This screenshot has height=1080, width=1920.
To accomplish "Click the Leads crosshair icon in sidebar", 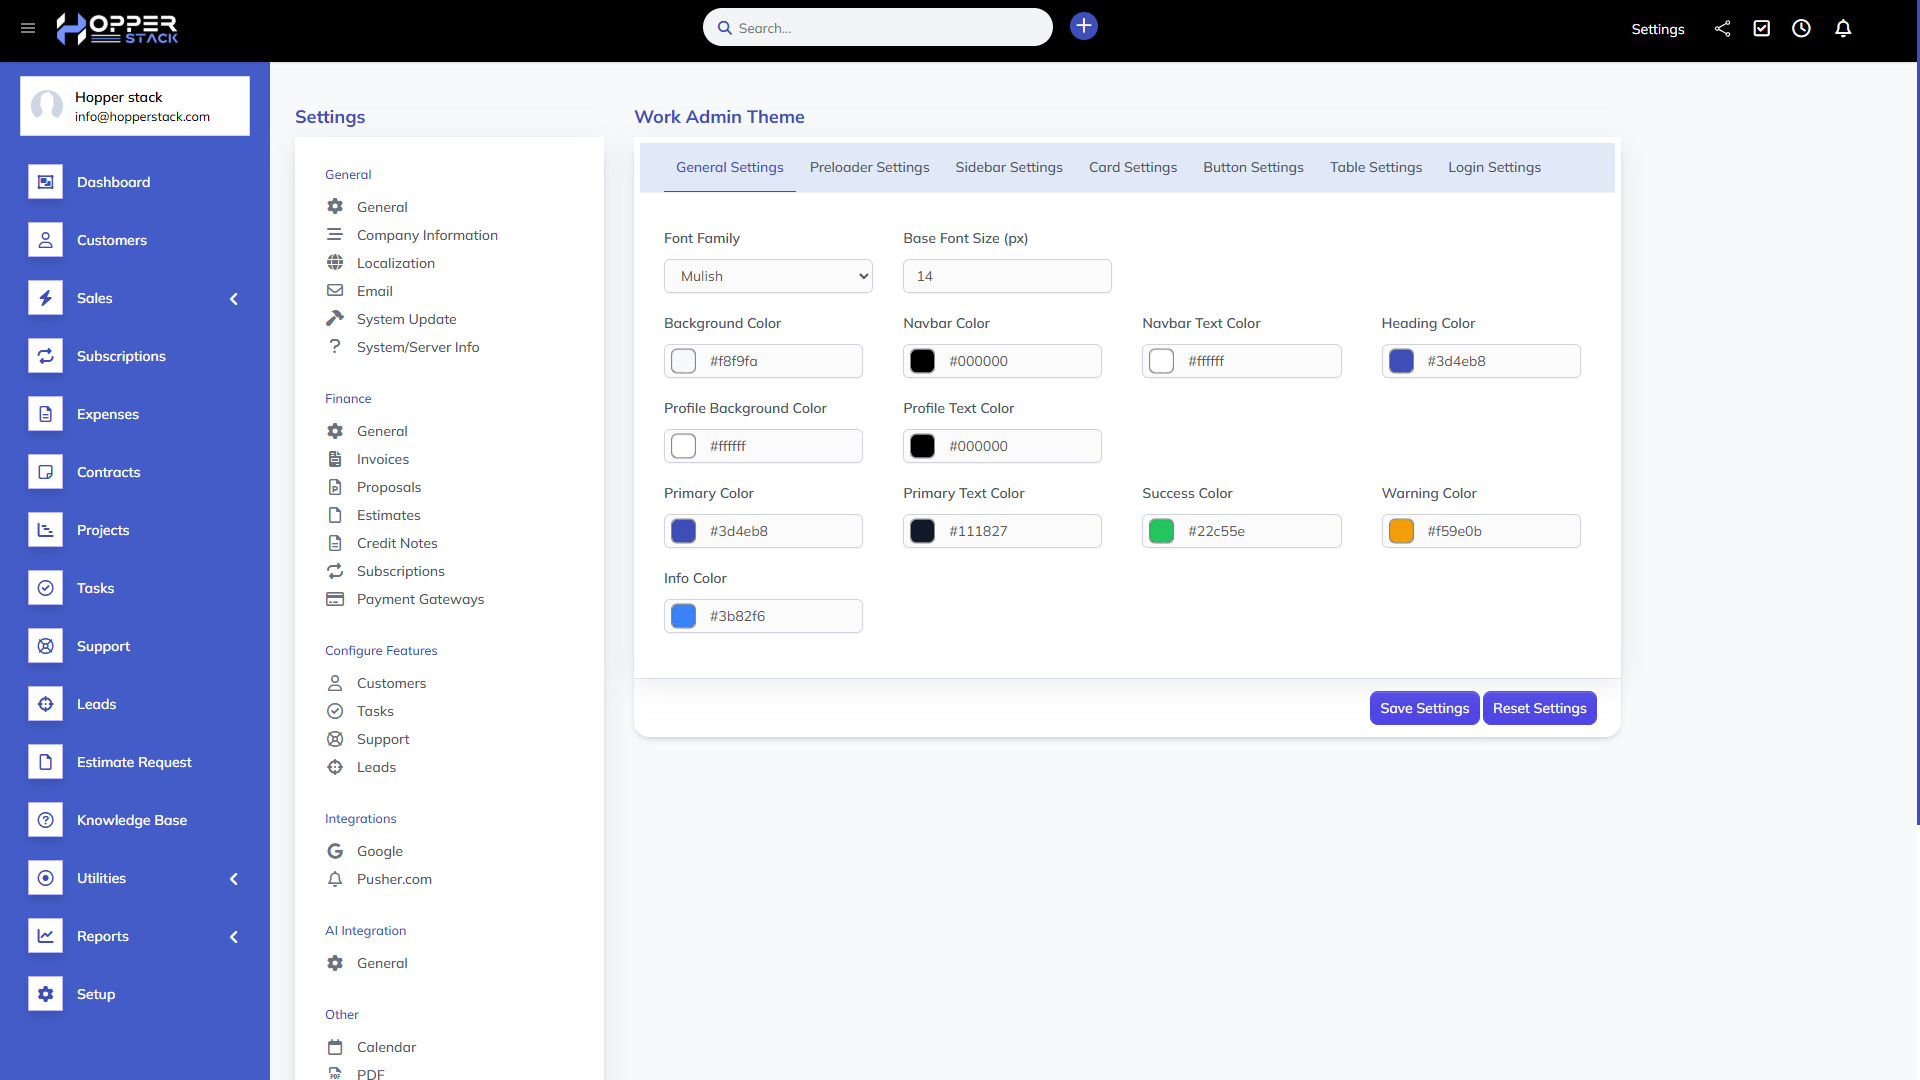I will click(x=45, y=704).
